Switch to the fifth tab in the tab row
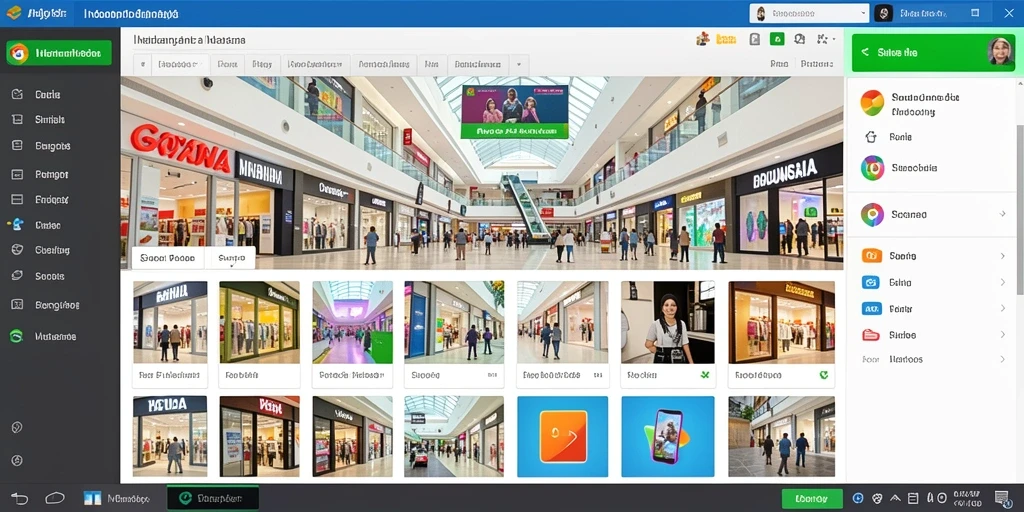 click(384, 65)
